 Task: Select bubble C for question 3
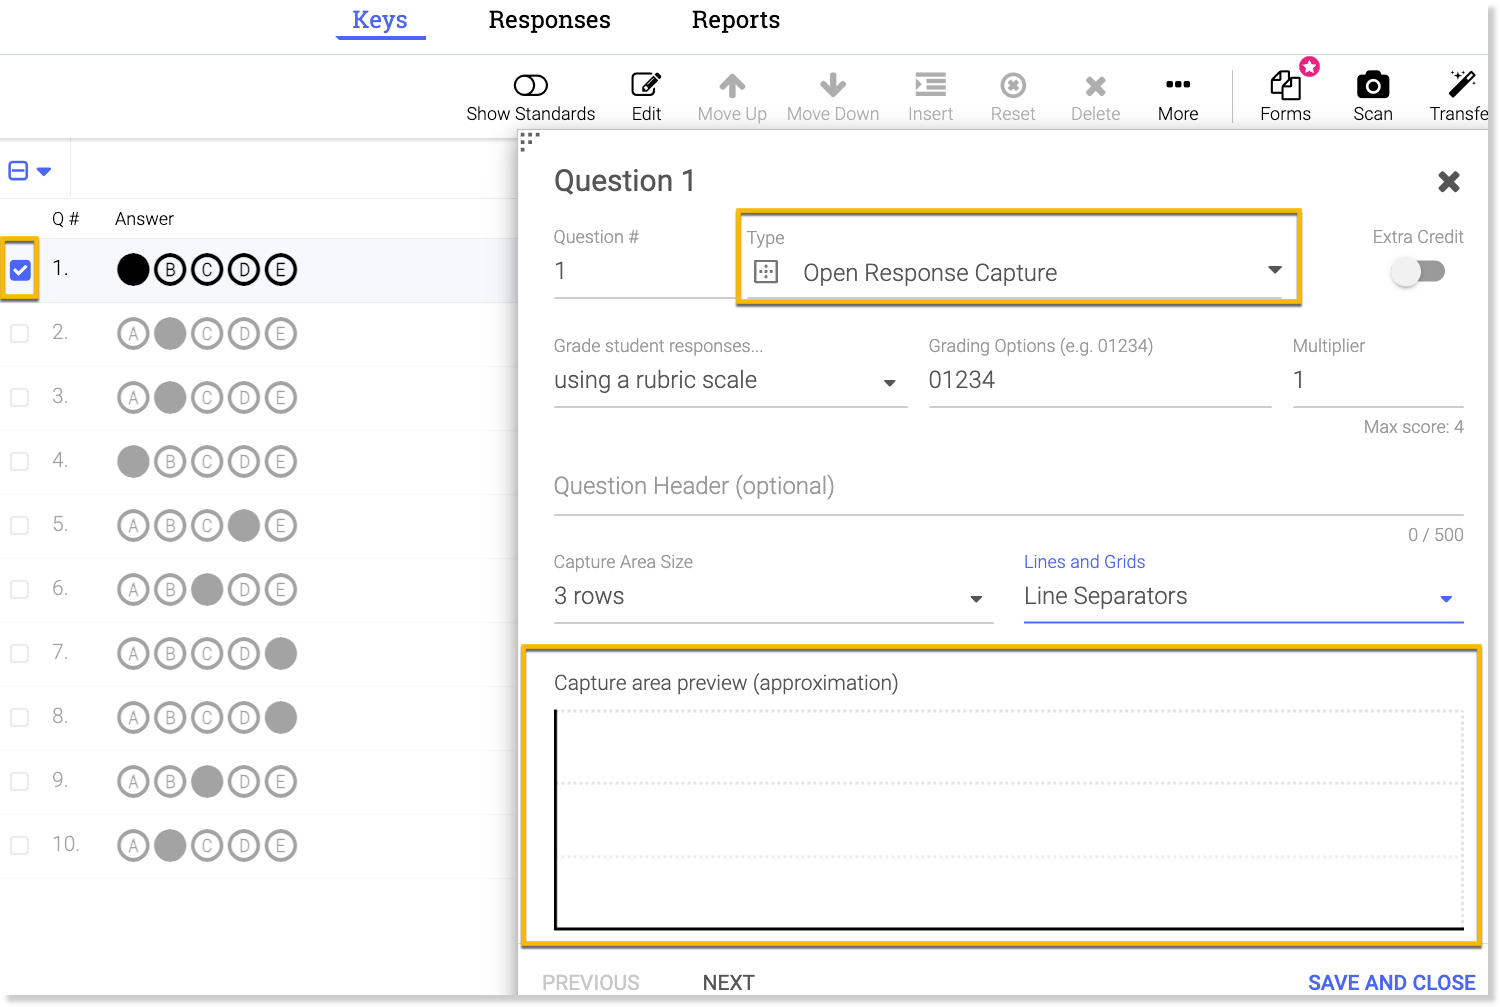click(x=207, y=398)
